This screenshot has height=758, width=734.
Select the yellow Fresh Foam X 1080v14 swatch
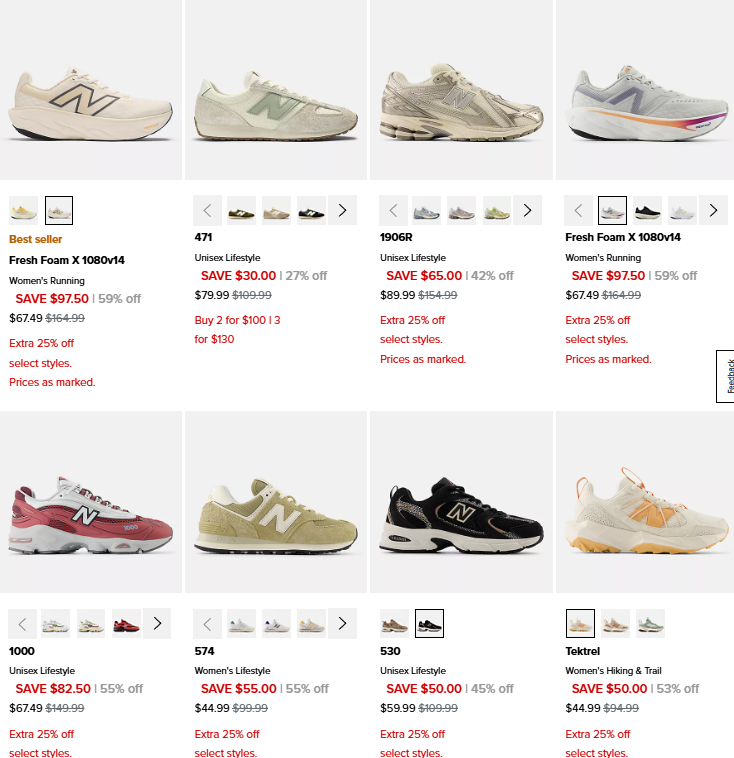[x=23, y=210]
